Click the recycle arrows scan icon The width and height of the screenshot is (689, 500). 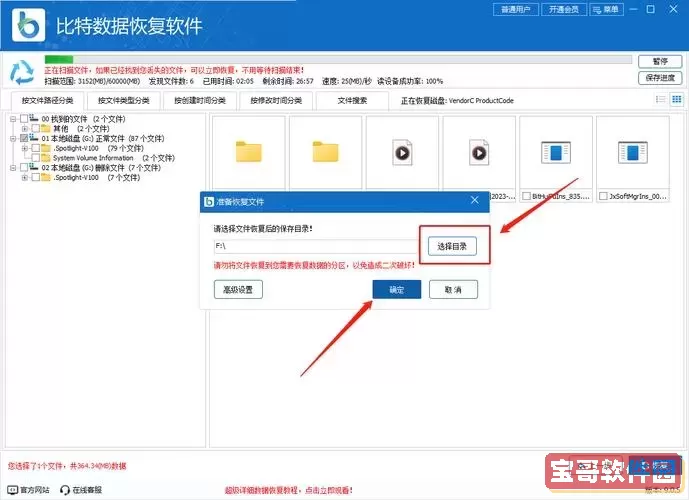coord(22,72)
